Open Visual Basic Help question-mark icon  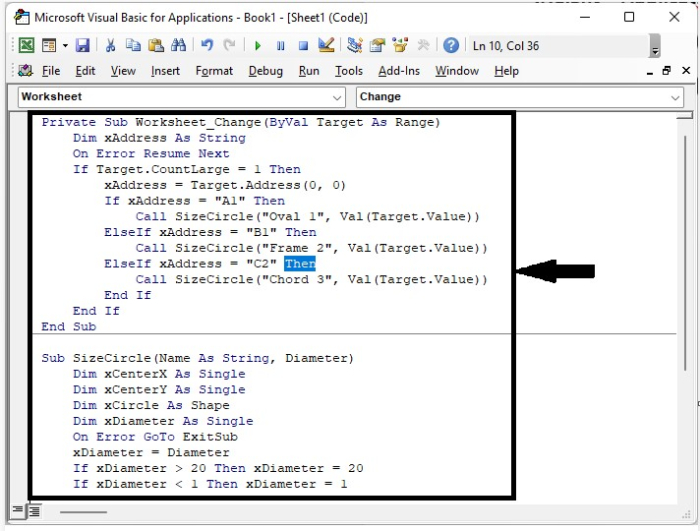tap(451, 46)
